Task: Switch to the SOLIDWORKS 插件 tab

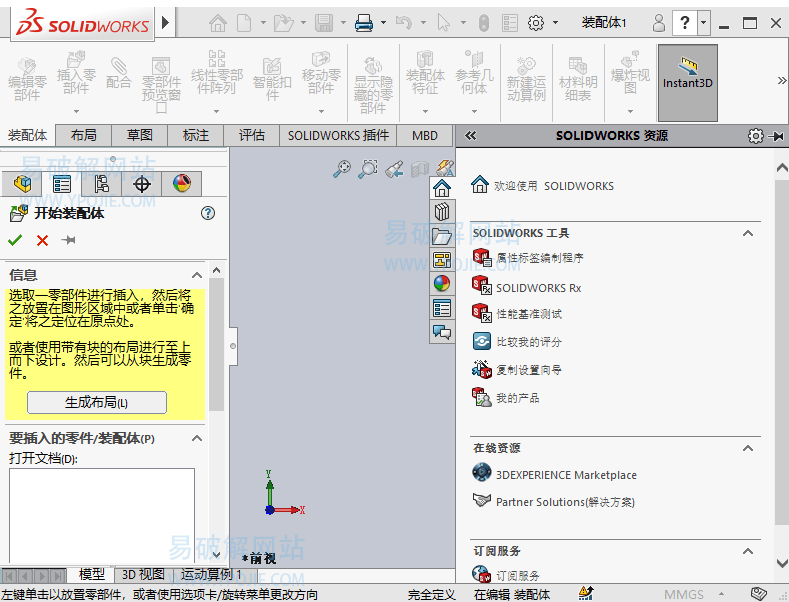Action: [x=338, y=135]
